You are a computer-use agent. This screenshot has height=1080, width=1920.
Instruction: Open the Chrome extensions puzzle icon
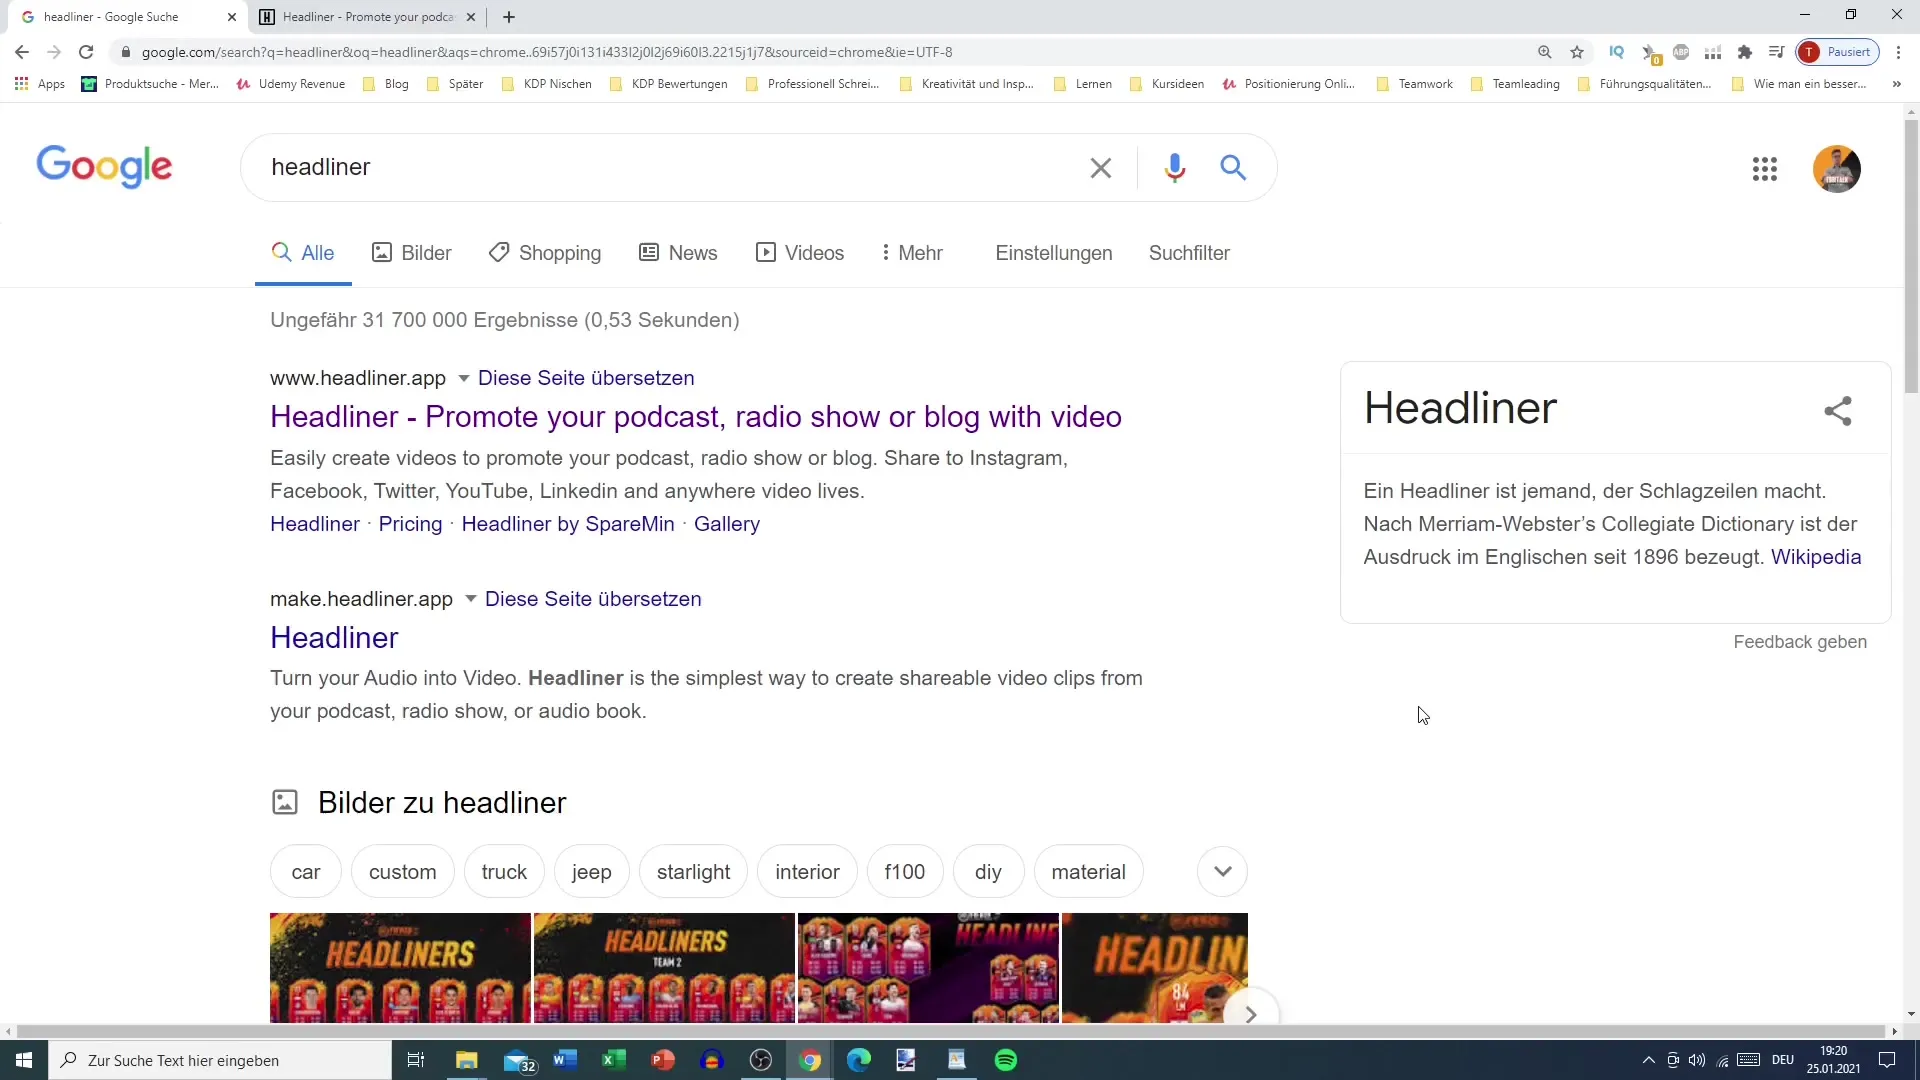(1745, 52)
